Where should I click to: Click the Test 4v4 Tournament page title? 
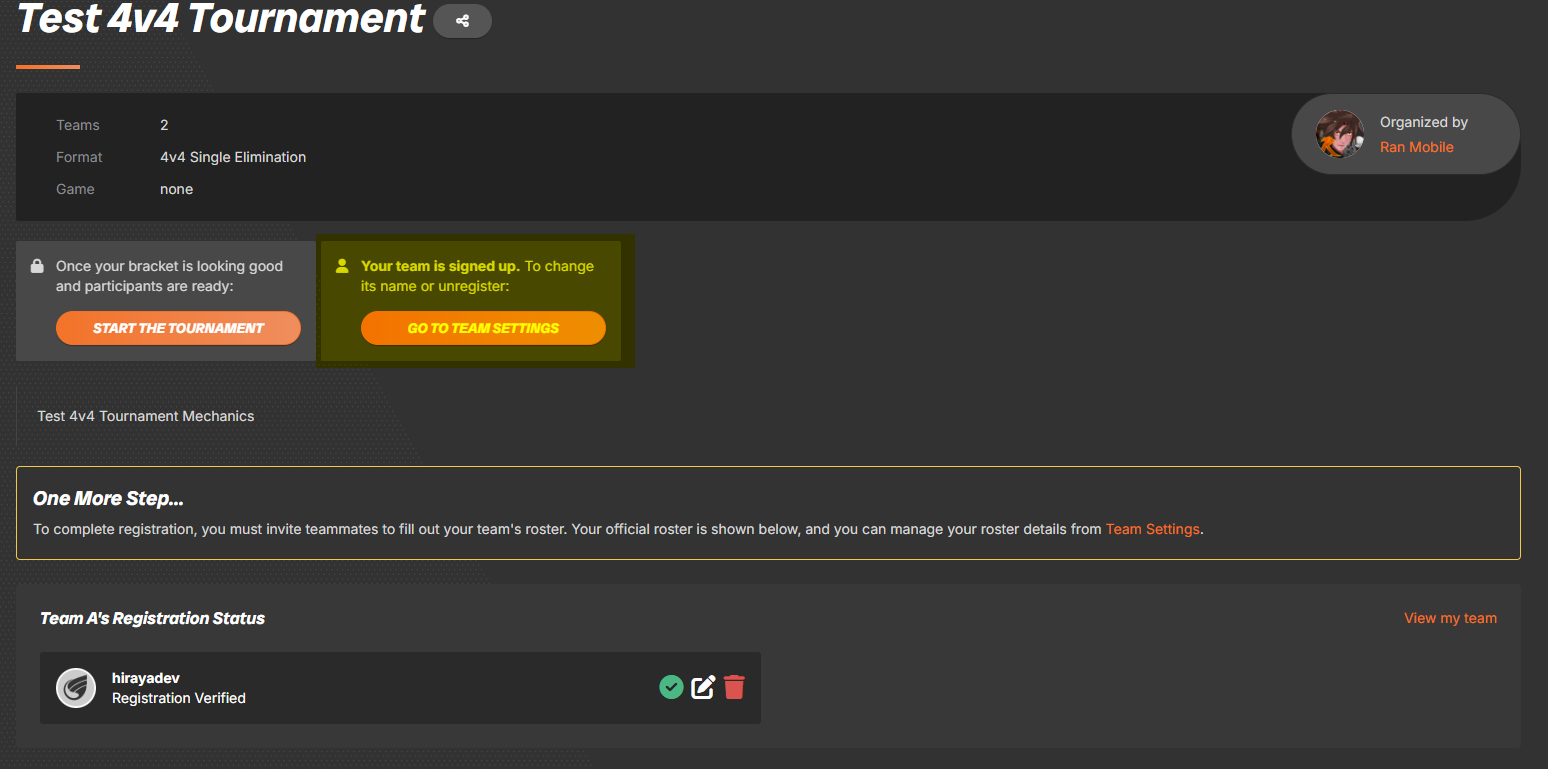pos(222,19)
